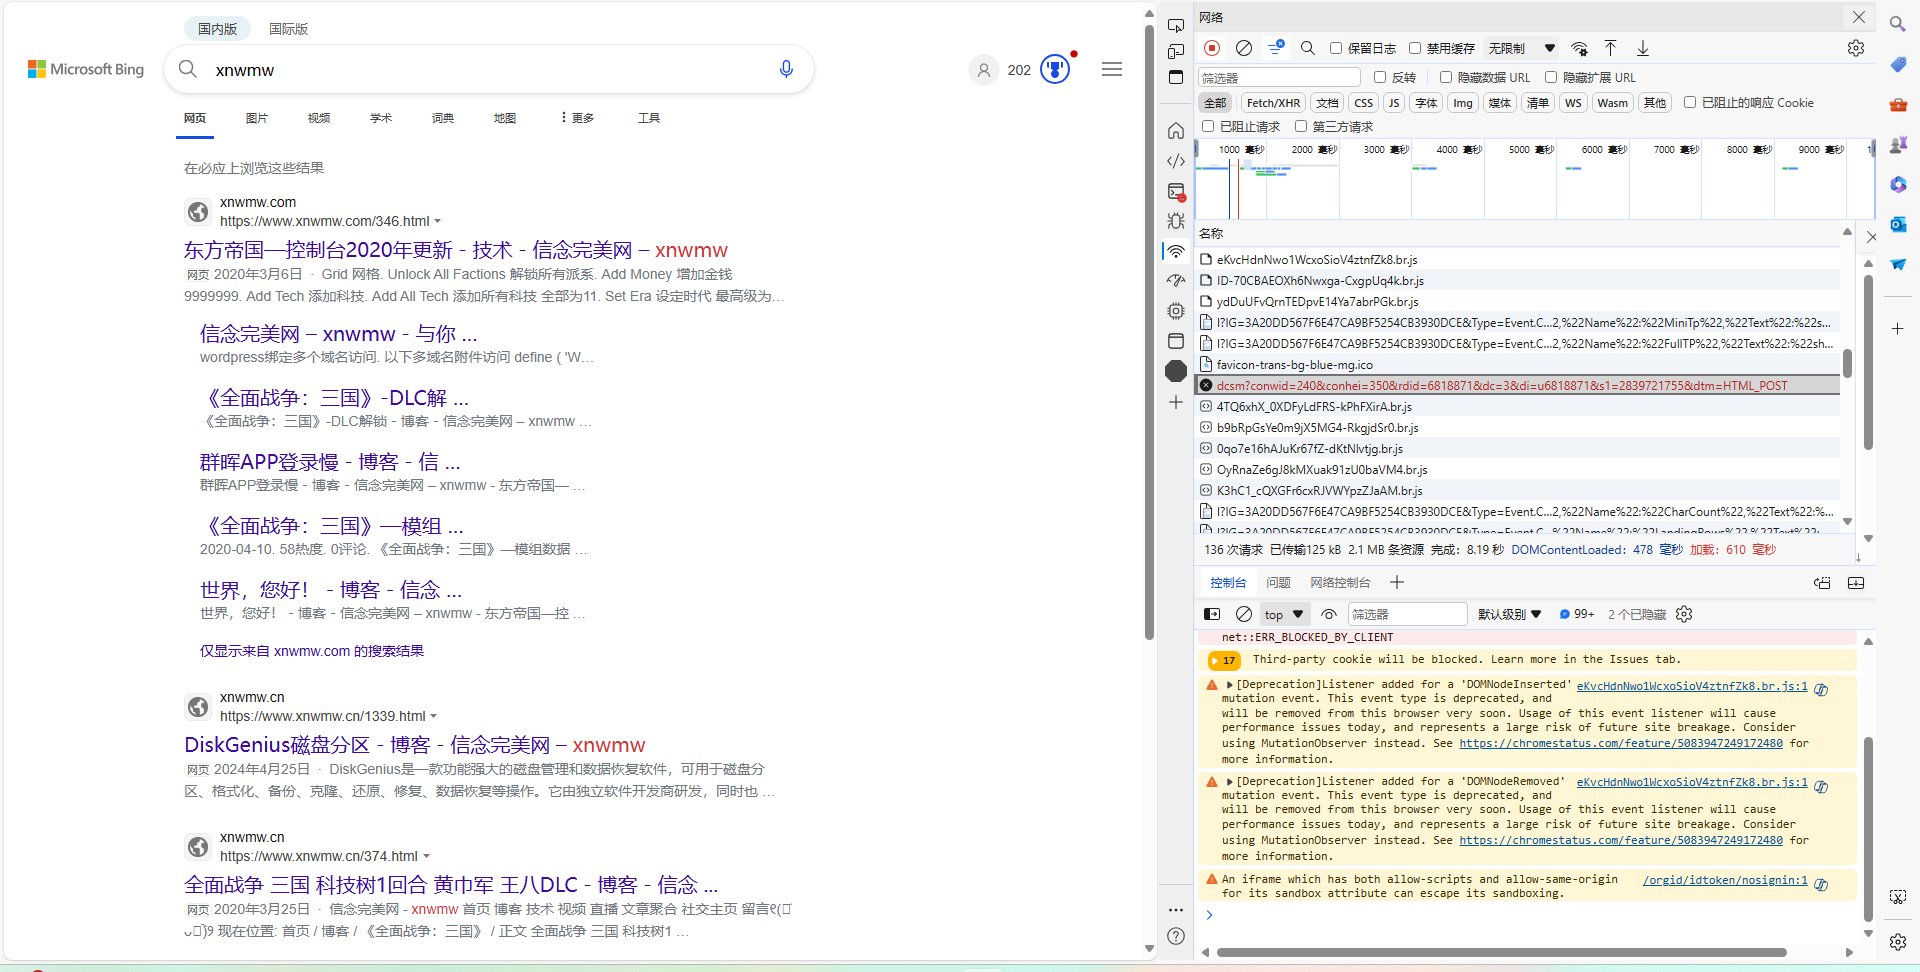Open the 无限制 throttling dropdown
Image resolution: width=1920 pixels, height=972 pixels.
(1521, 48)
